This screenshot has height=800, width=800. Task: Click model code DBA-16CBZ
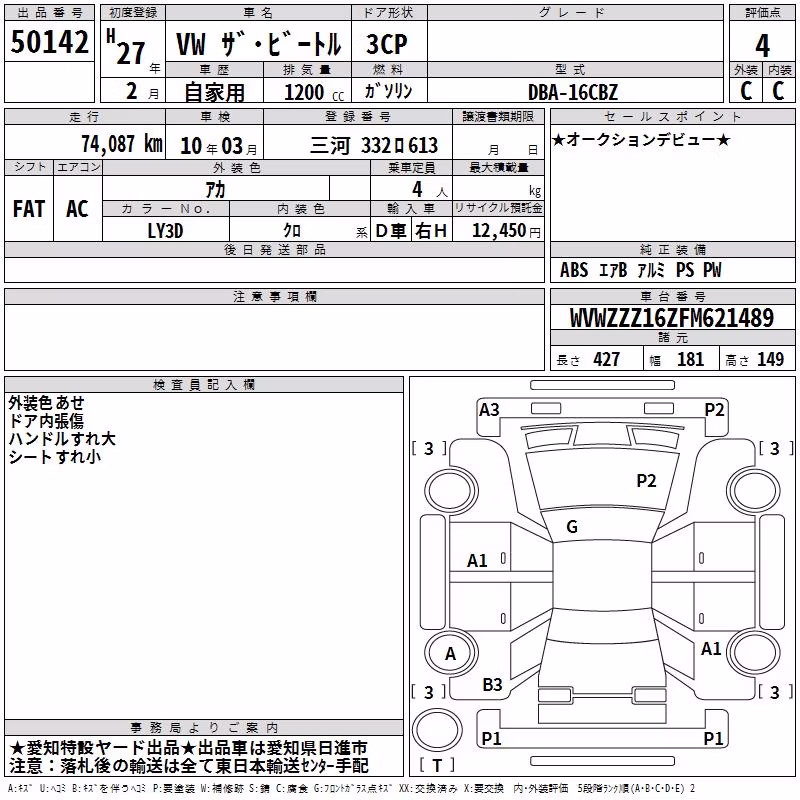pyautogui.click(x=572, y=92)
